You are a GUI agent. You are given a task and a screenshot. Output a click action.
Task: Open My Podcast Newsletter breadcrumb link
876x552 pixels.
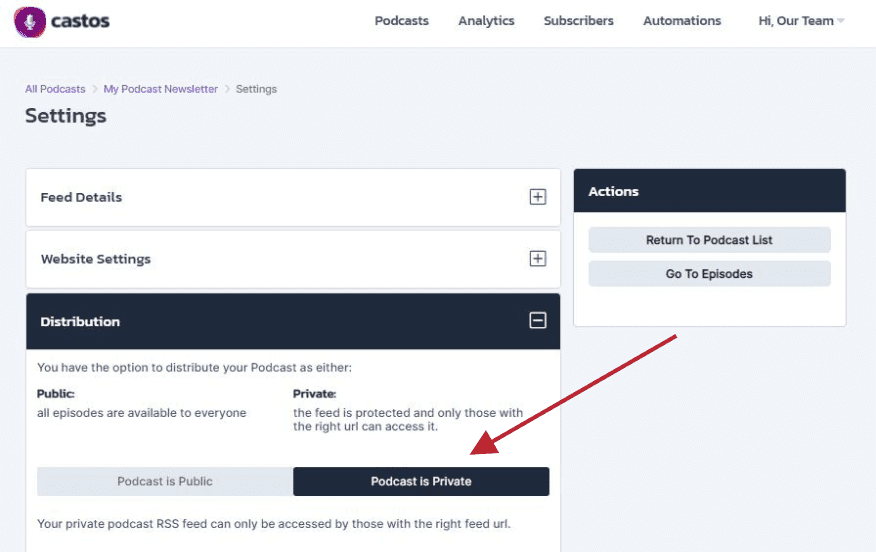coord(161,89)
